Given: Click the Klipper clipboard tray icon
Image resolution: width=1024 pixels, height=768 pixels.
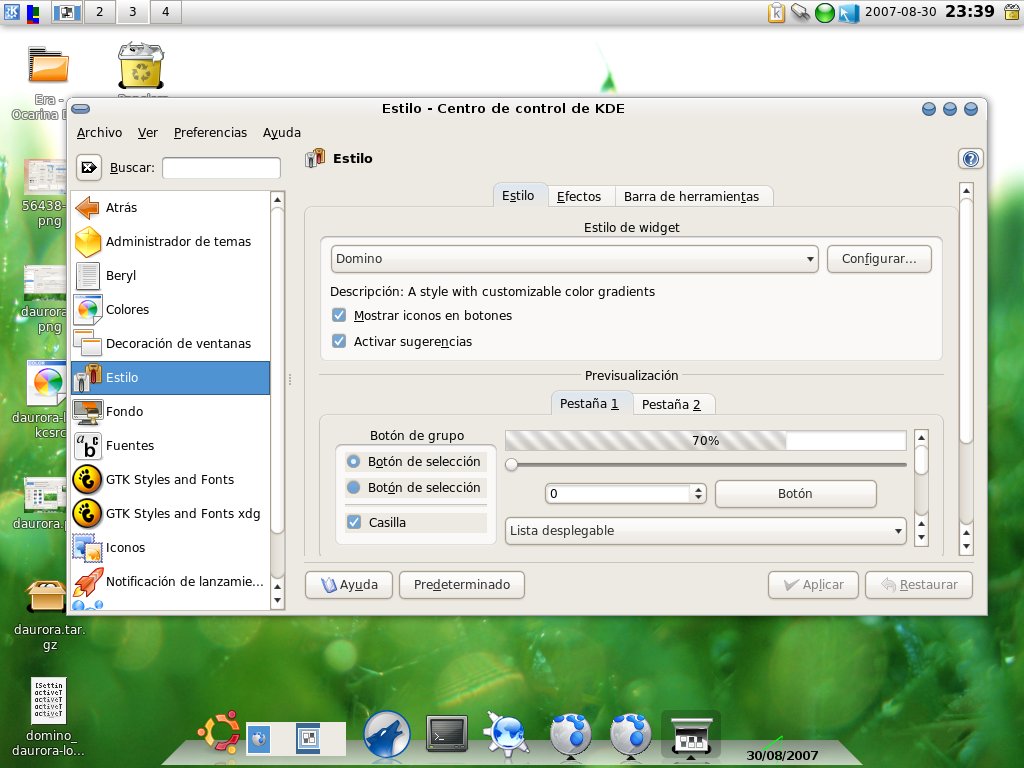Looking at the screenshot, I should (776, 12).
